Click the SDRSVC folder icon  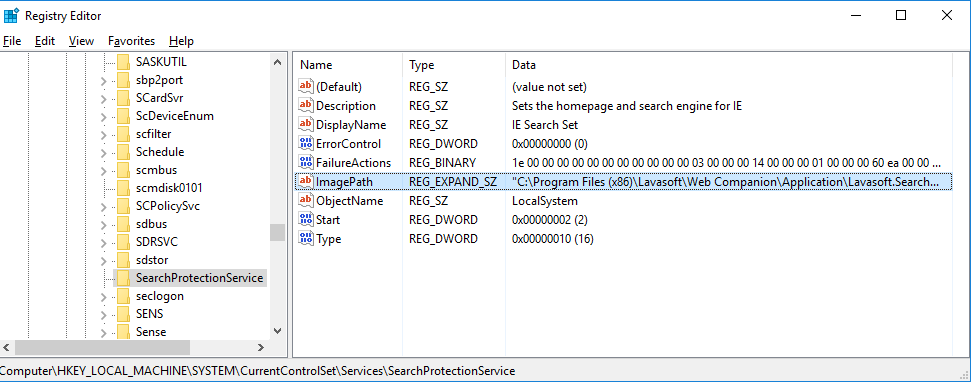pyautogui.click(x=123, y=241)
